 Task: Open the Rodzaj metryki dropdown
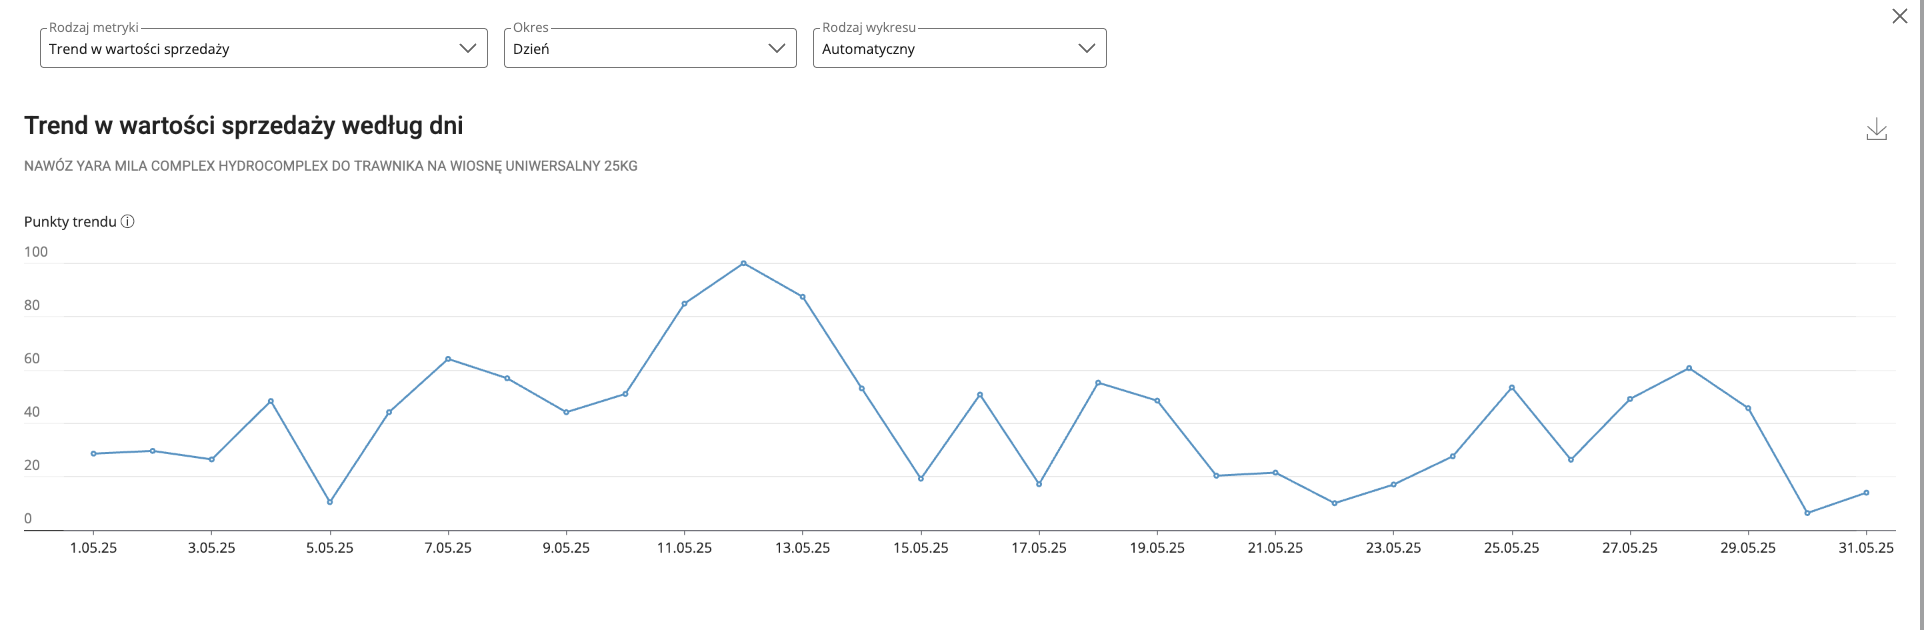[263, 48]
